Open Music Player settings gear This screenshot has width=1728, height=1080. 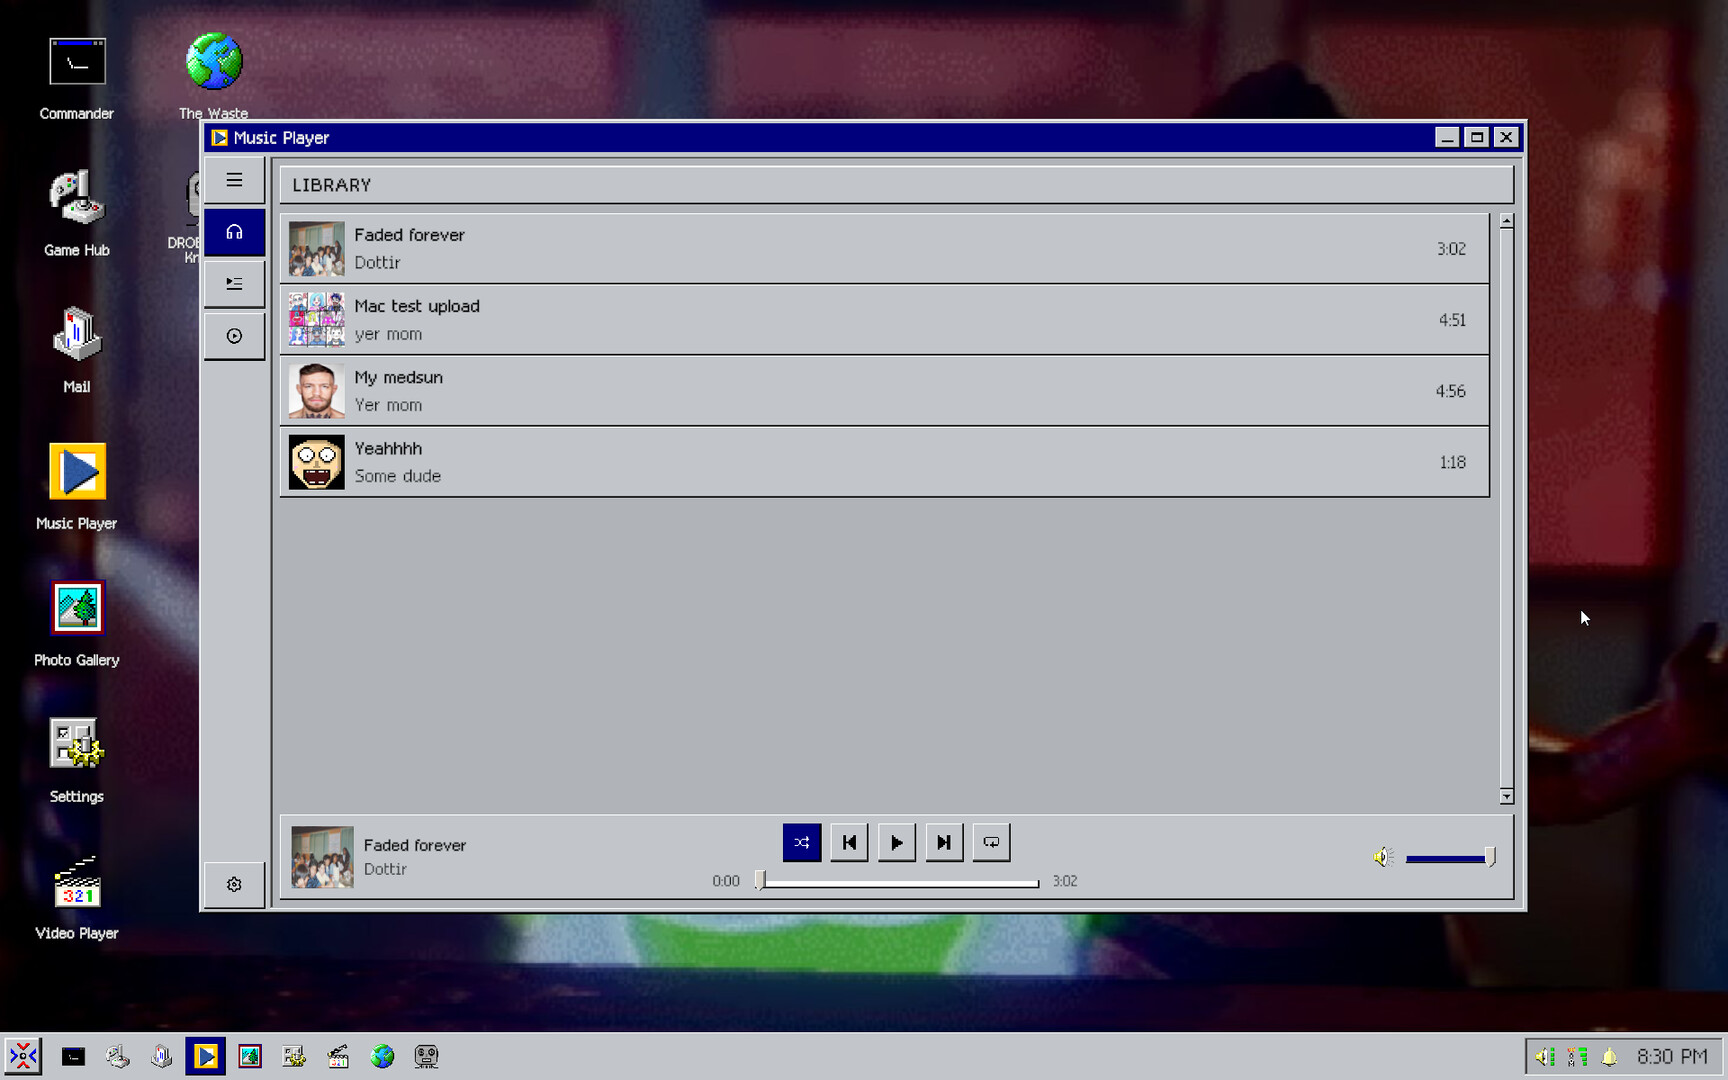pyautogui.click(x=234, y=884)
